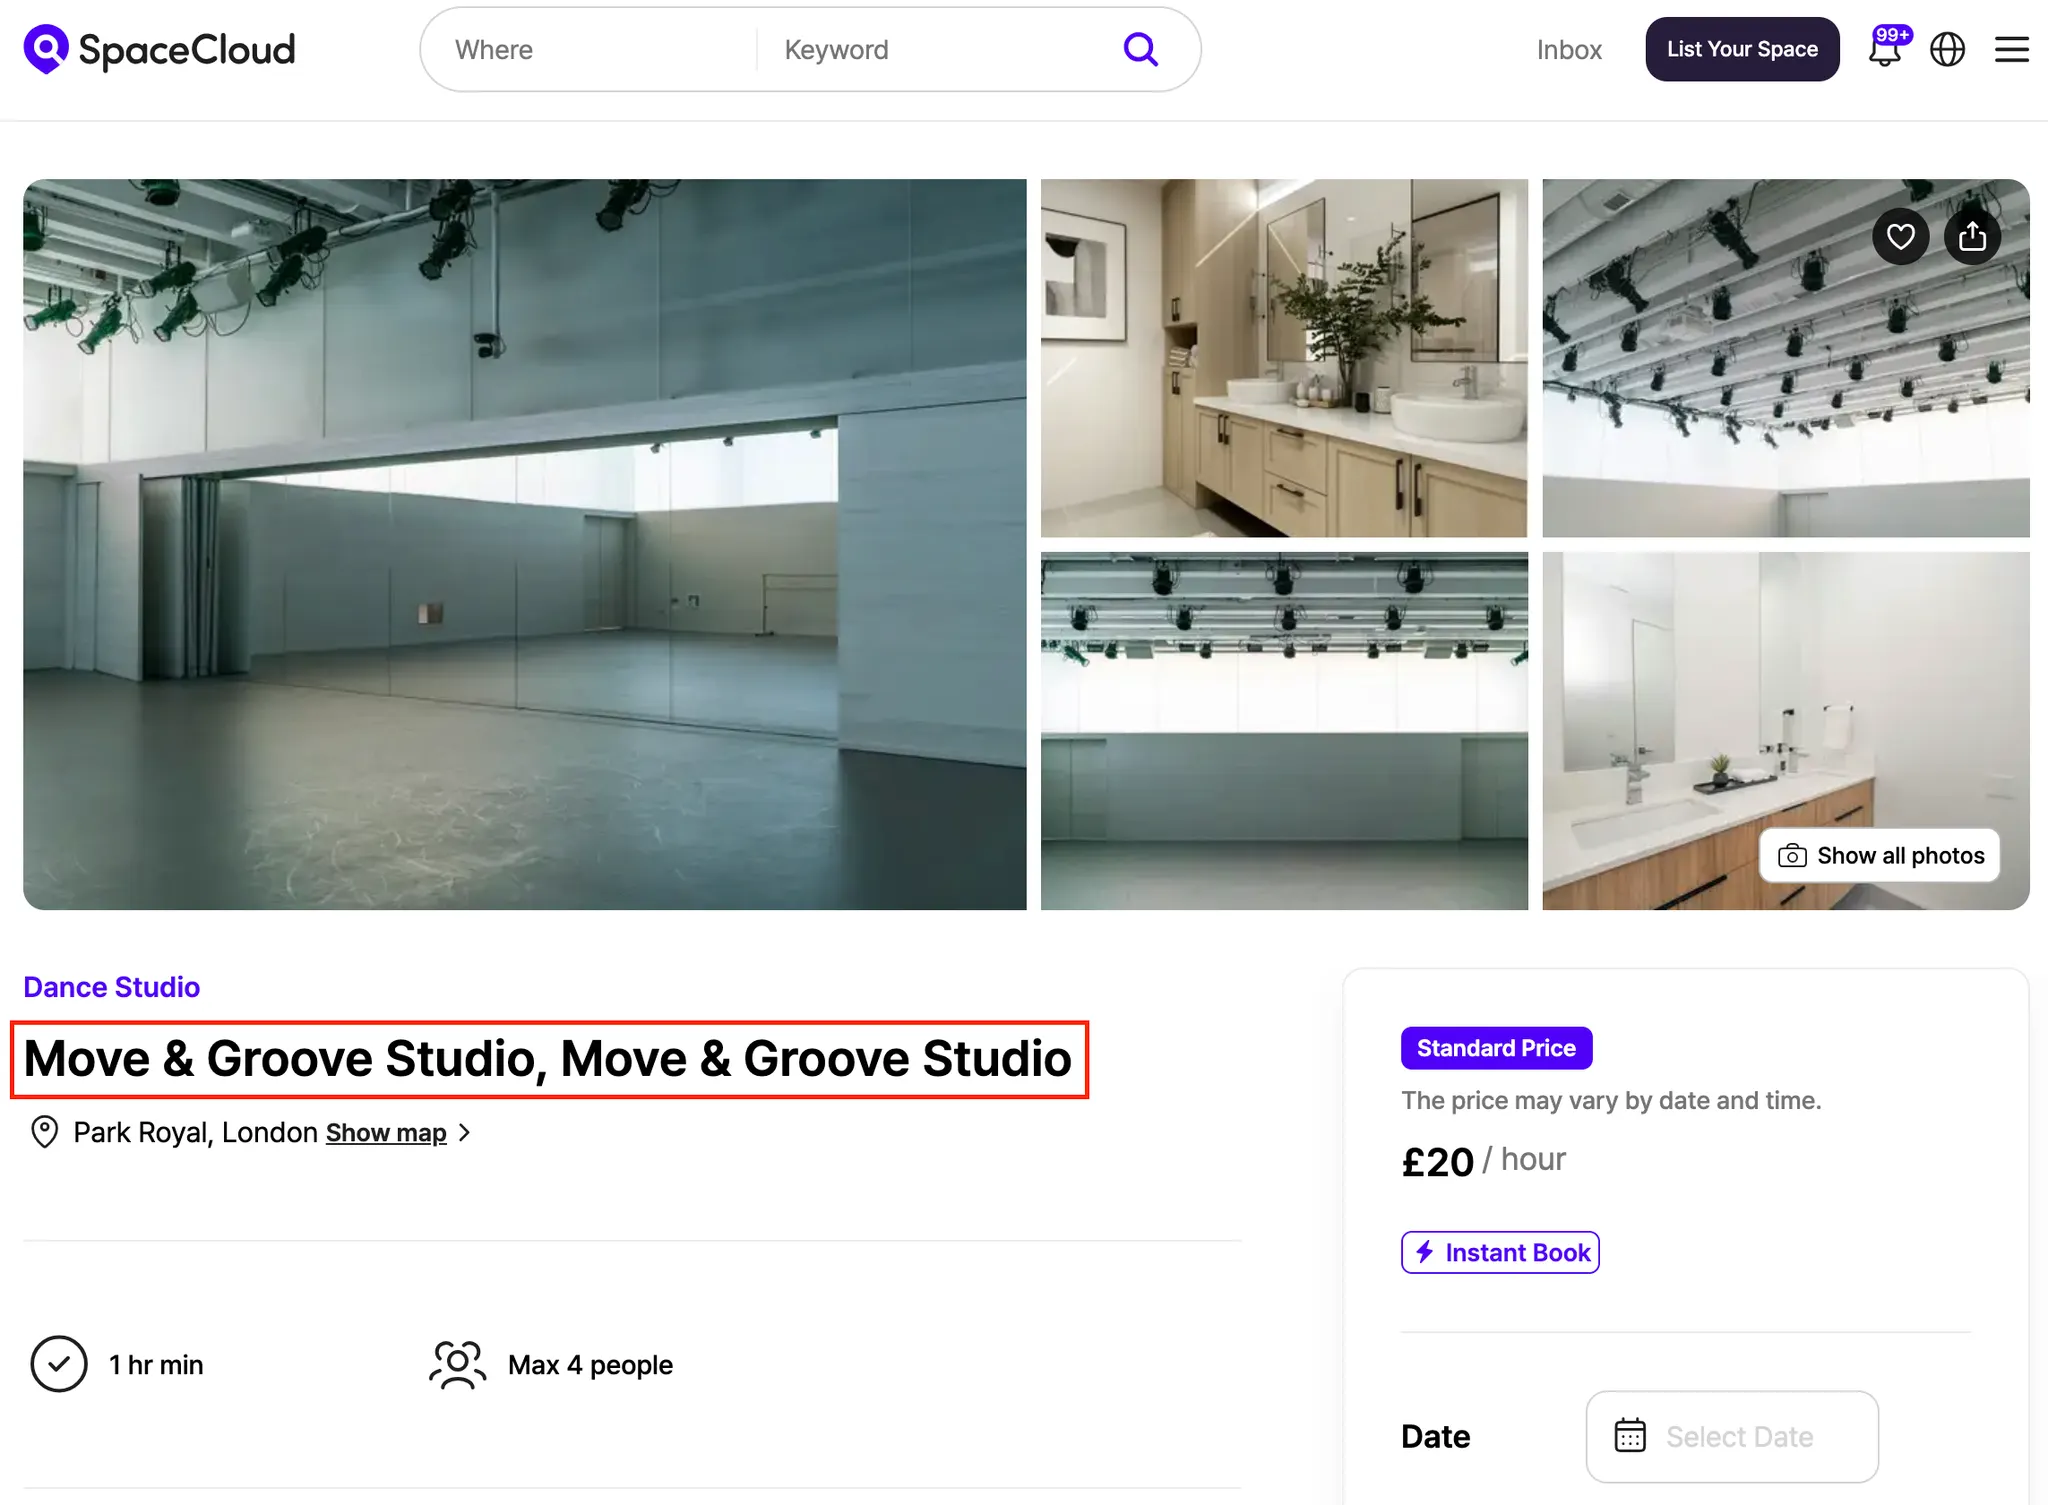
Task: Click the SpaceCloud logo
Action: [160, 49]
